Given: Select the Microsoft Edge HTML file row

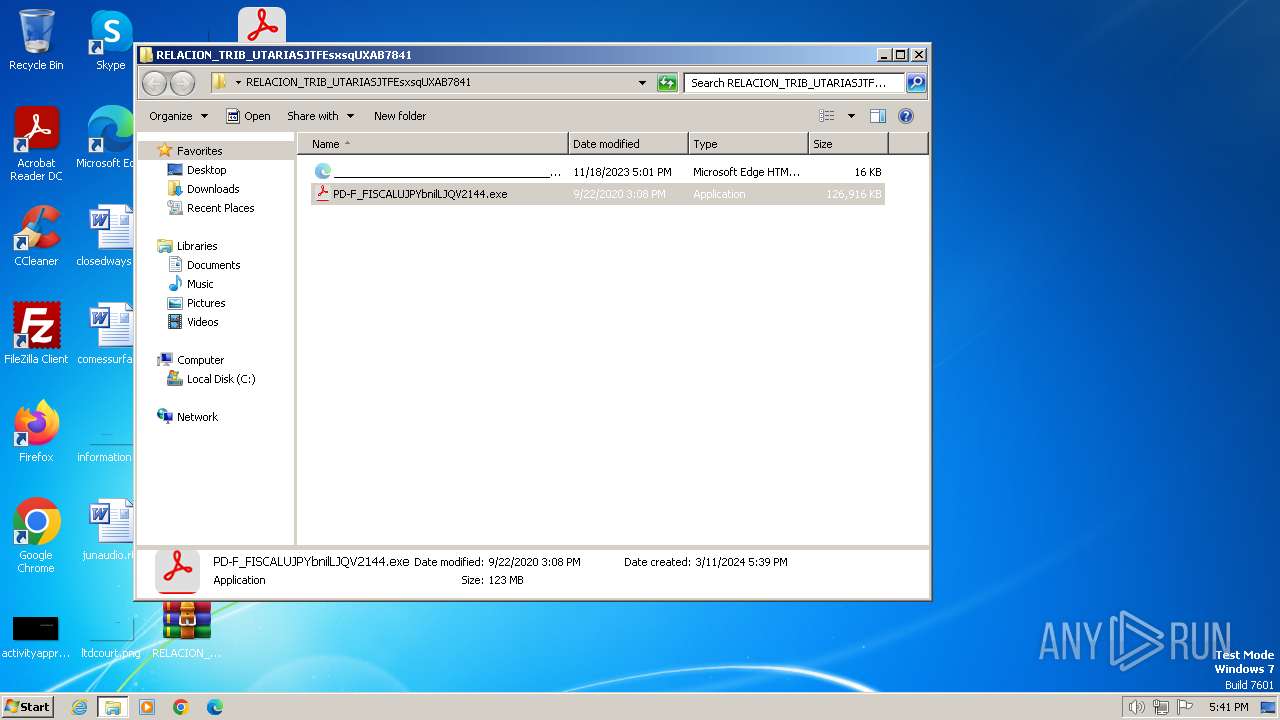Looking at the screenshot, I should point(598,172).
